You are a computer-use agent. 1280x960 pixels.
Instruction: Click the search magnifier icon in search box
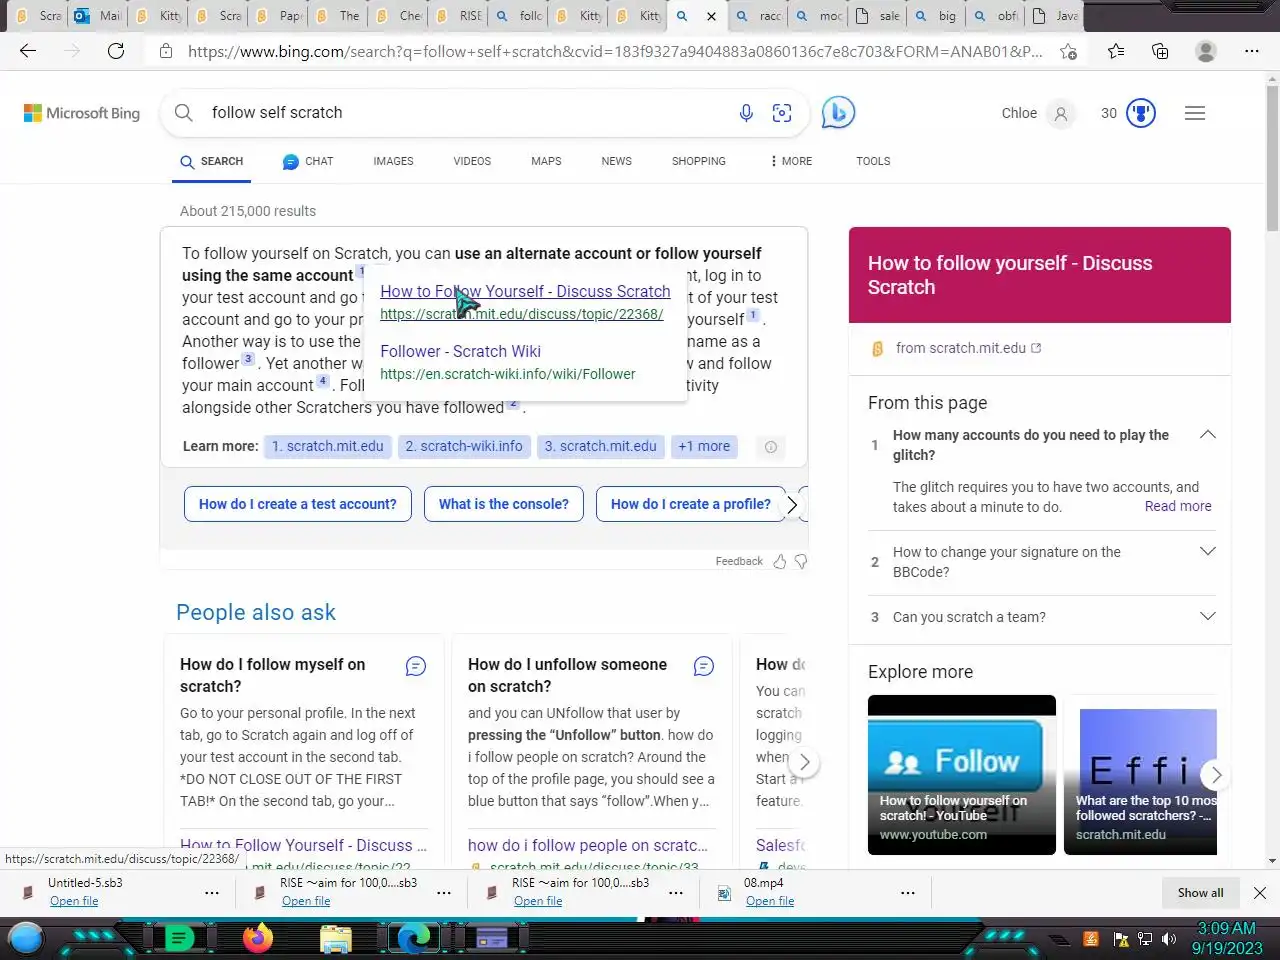[x=184, y=113]
